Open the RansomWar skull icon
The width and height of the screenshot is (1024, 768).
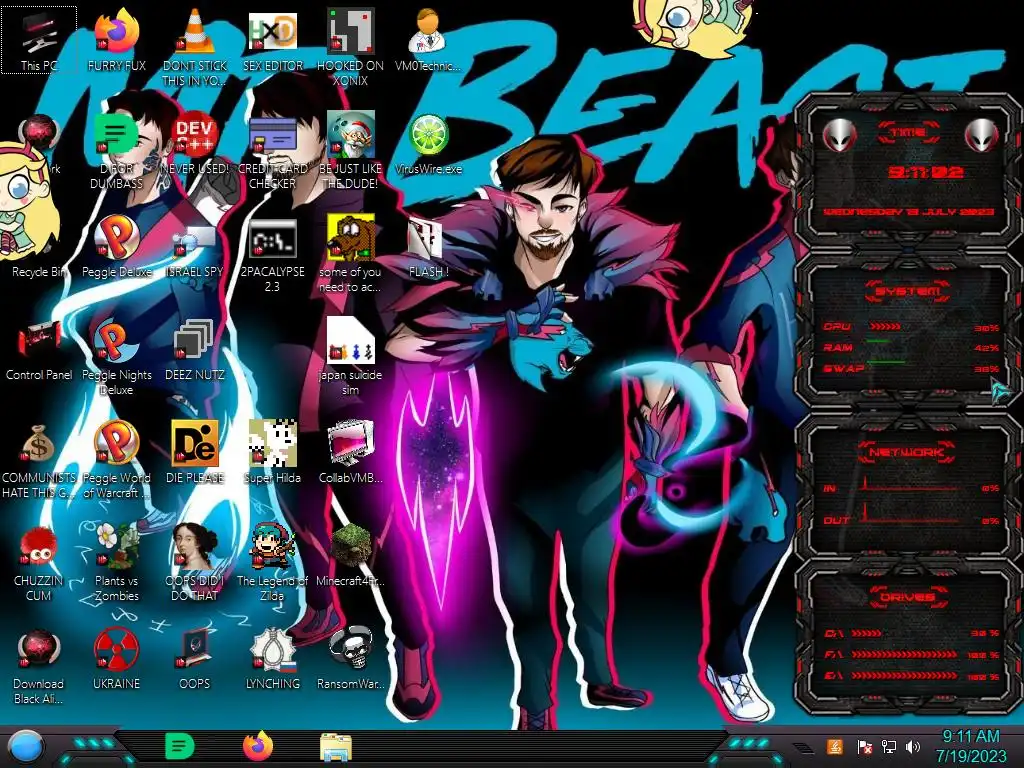(x=351, y=660)
